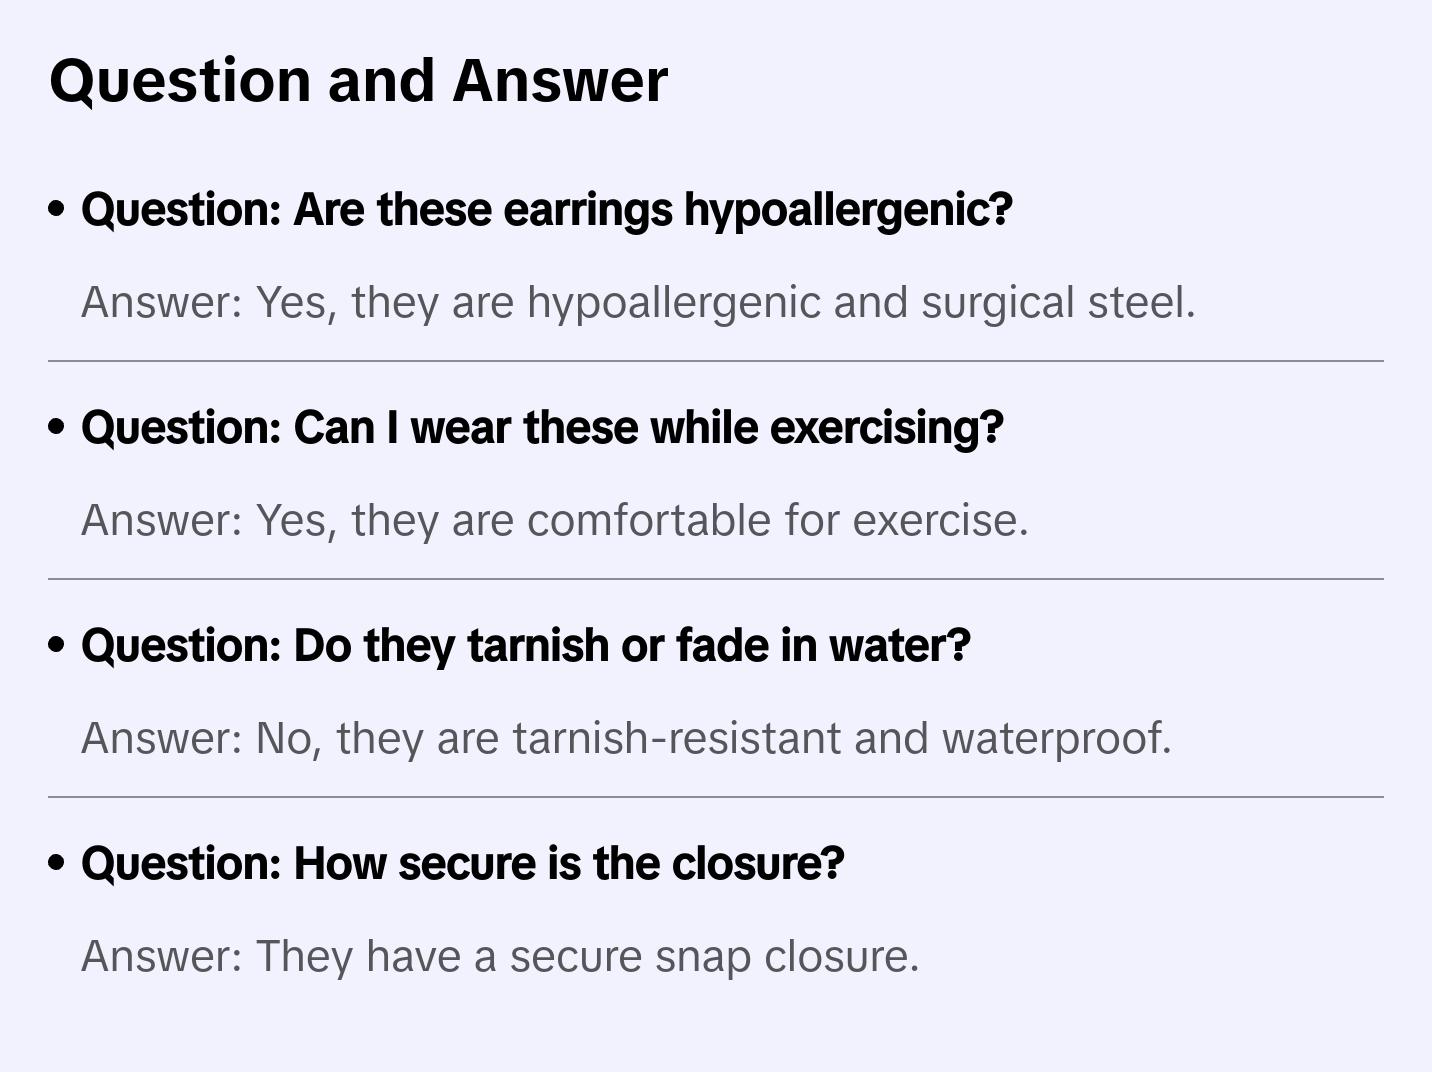The width and height of the screenshot is (1432, 1072).
Task: Click the secure snap closure answer
Action: click(500, 956)
